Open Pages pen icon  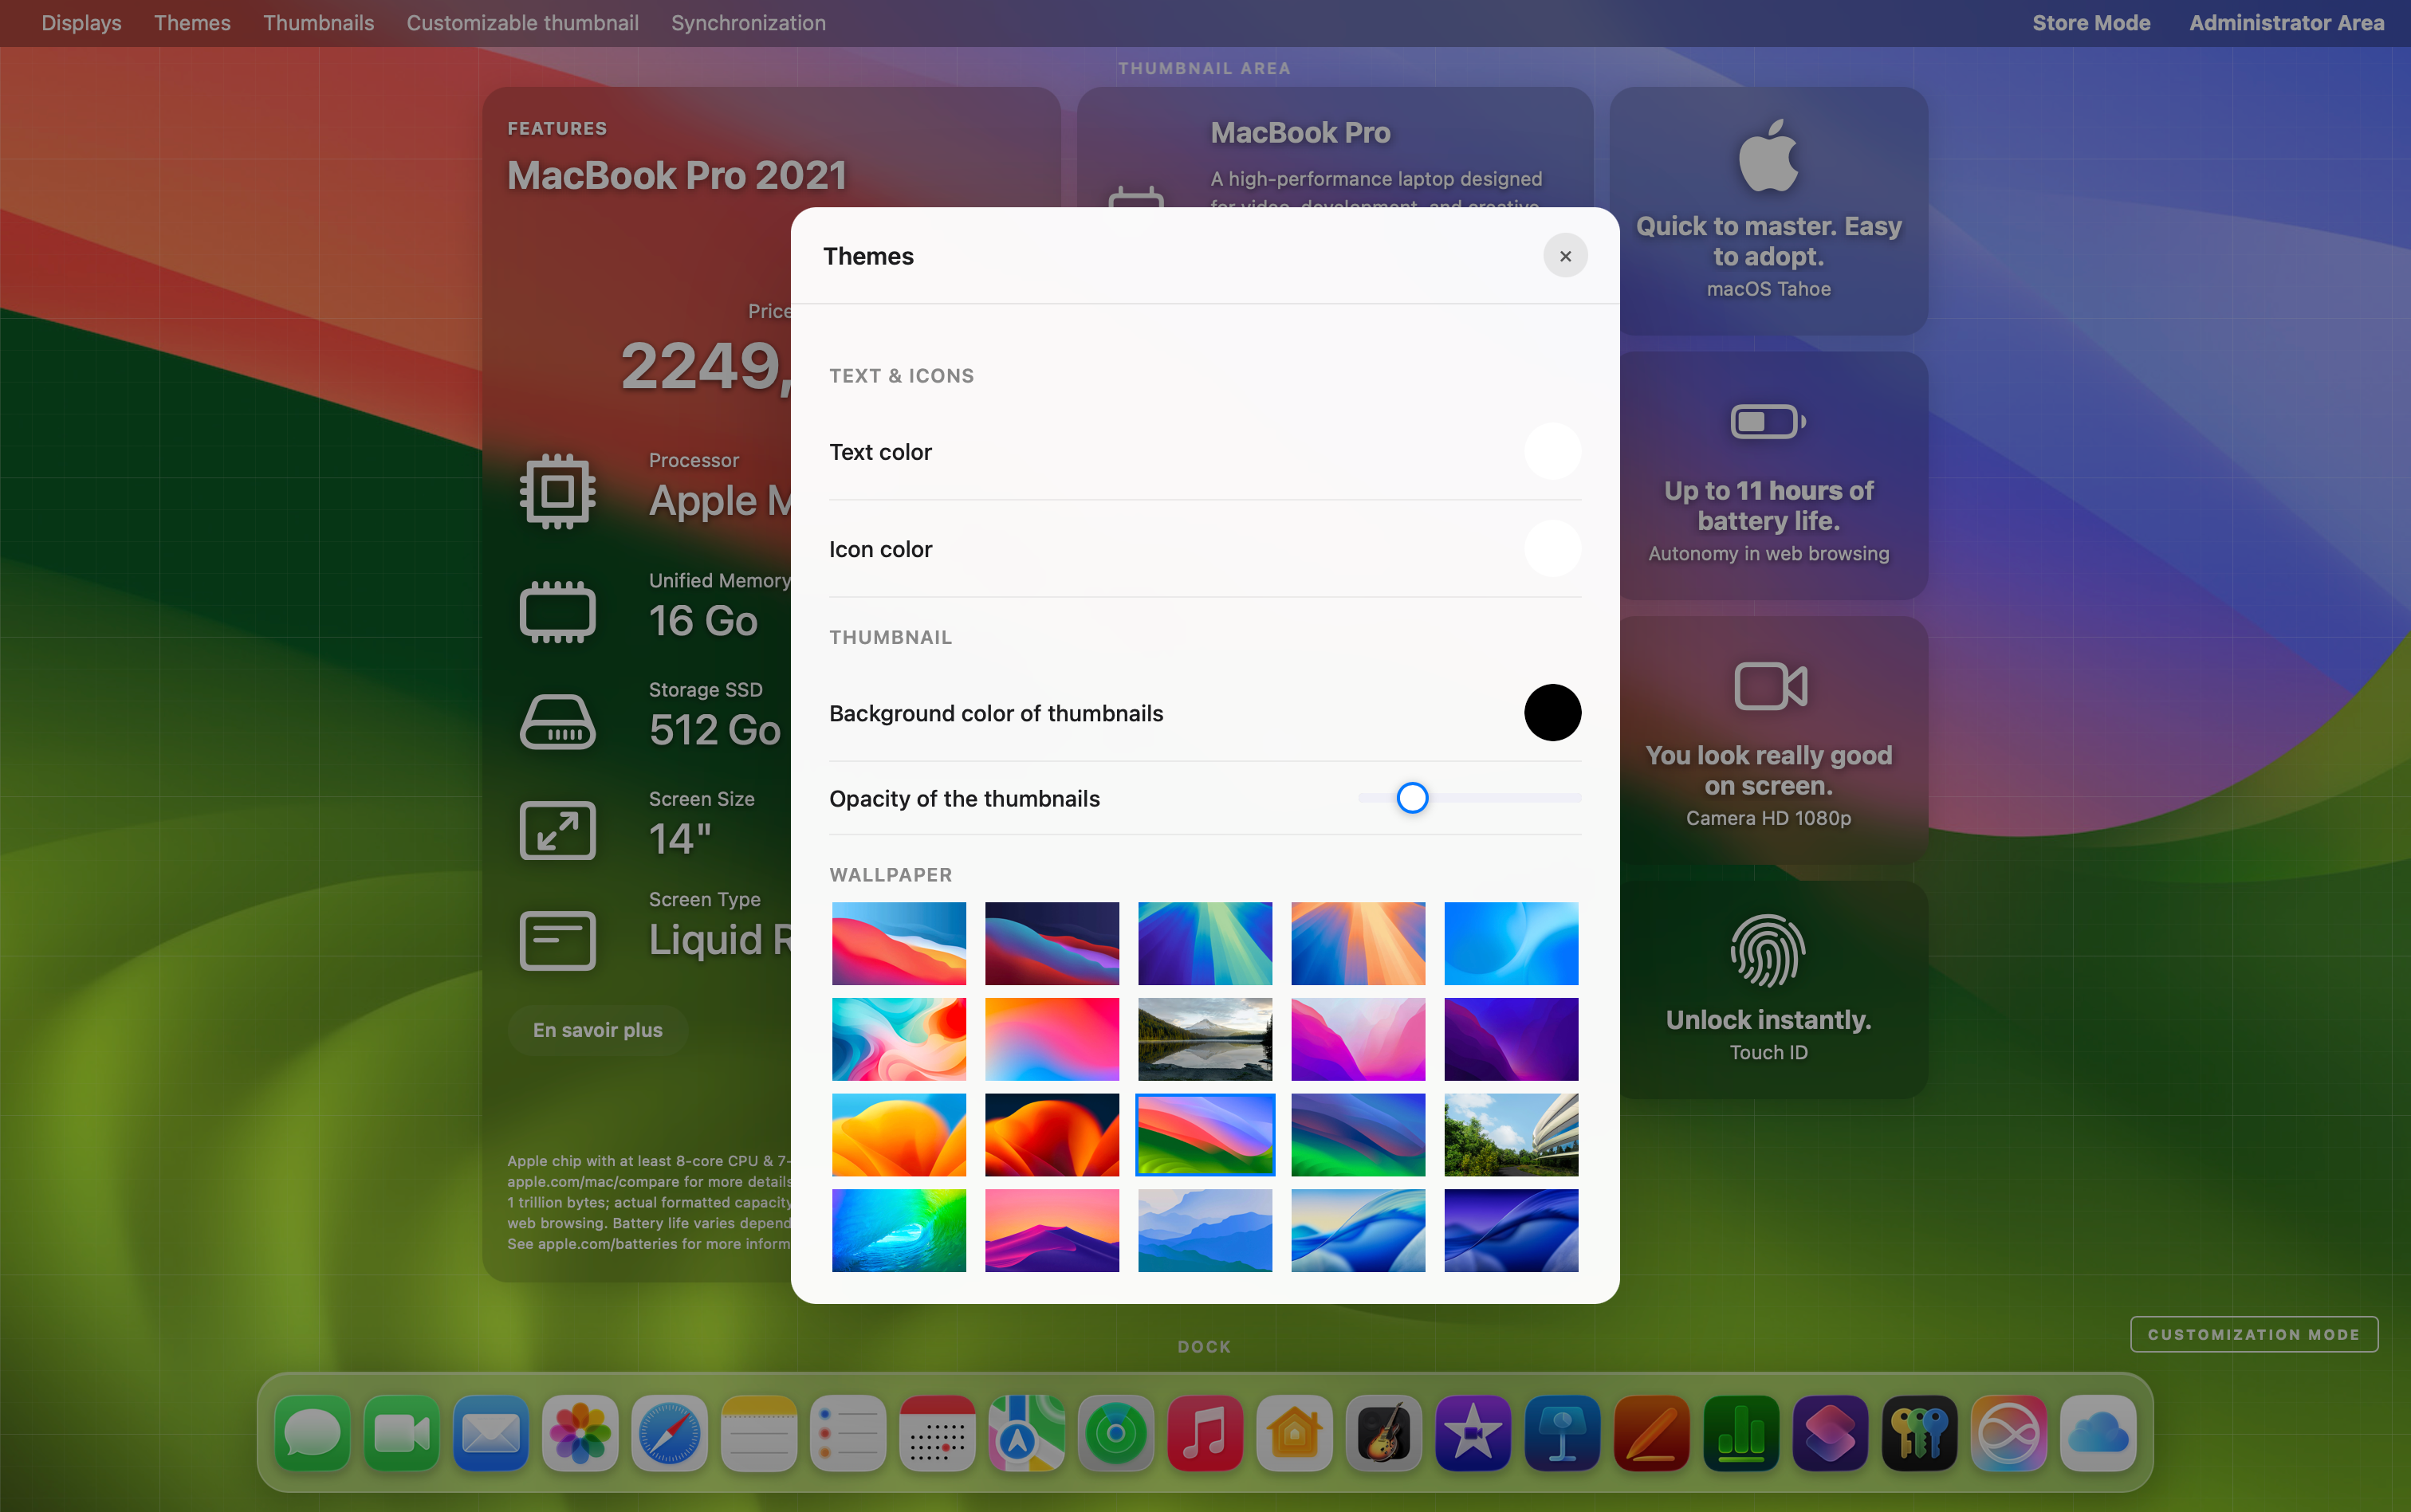click(1651, 1433)
